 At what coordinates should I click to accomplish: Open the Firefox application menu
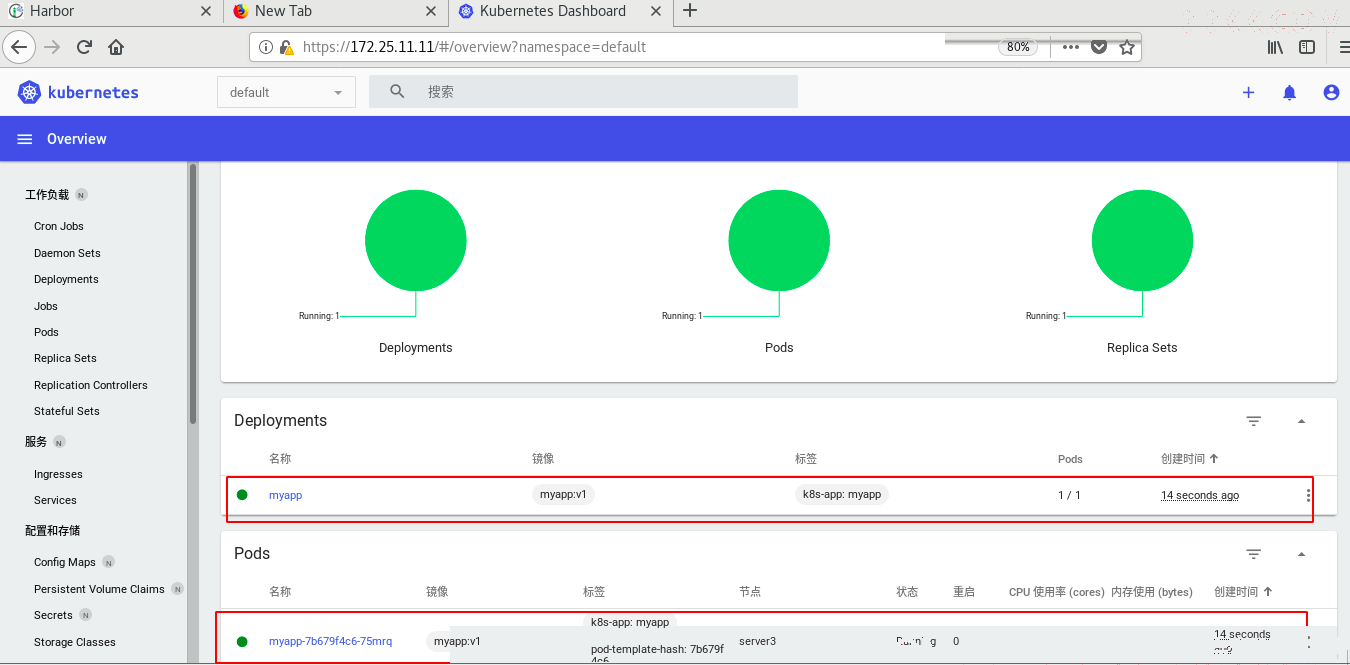(1343, 47)
